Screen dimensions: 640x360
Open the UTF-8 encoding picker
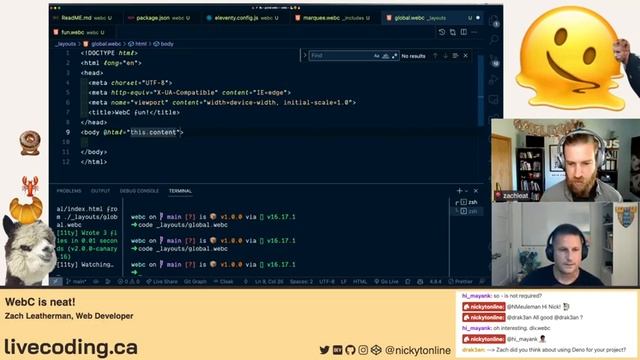click(x=327, y=282)
